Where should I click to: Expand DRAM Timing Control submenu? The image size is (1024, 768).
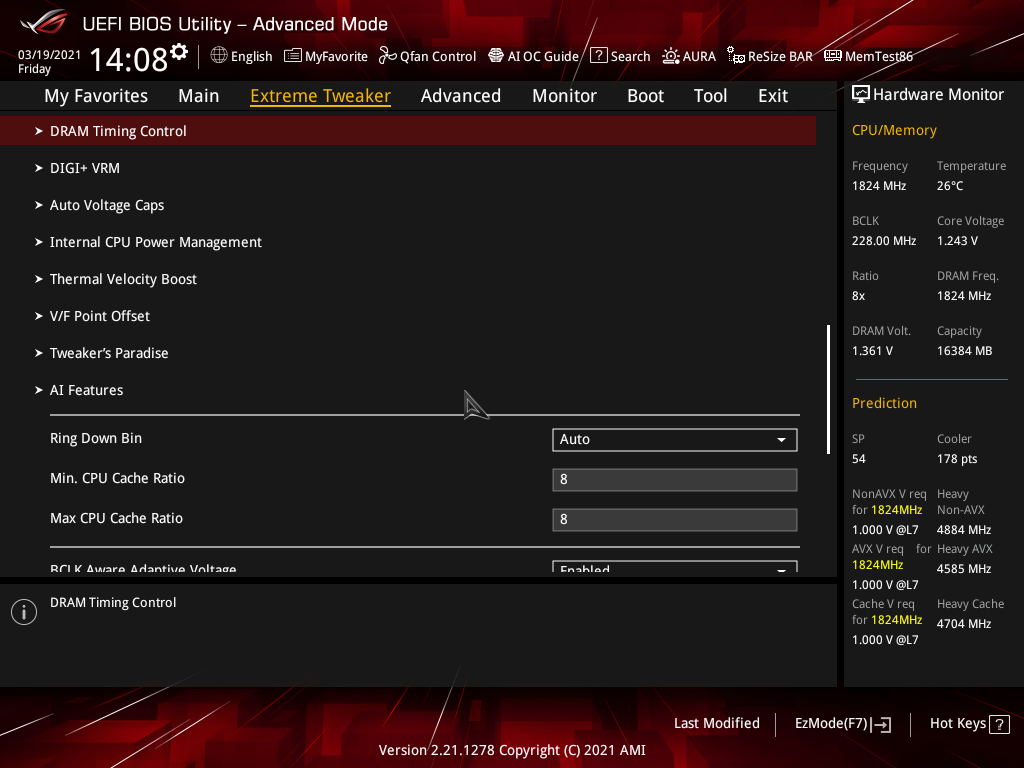pos(408,131)
